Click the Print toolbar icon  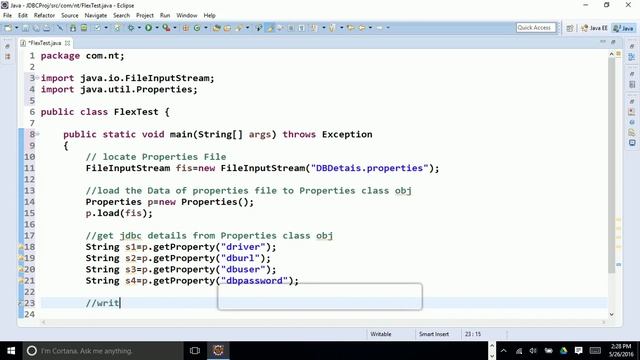coord(47,28)
